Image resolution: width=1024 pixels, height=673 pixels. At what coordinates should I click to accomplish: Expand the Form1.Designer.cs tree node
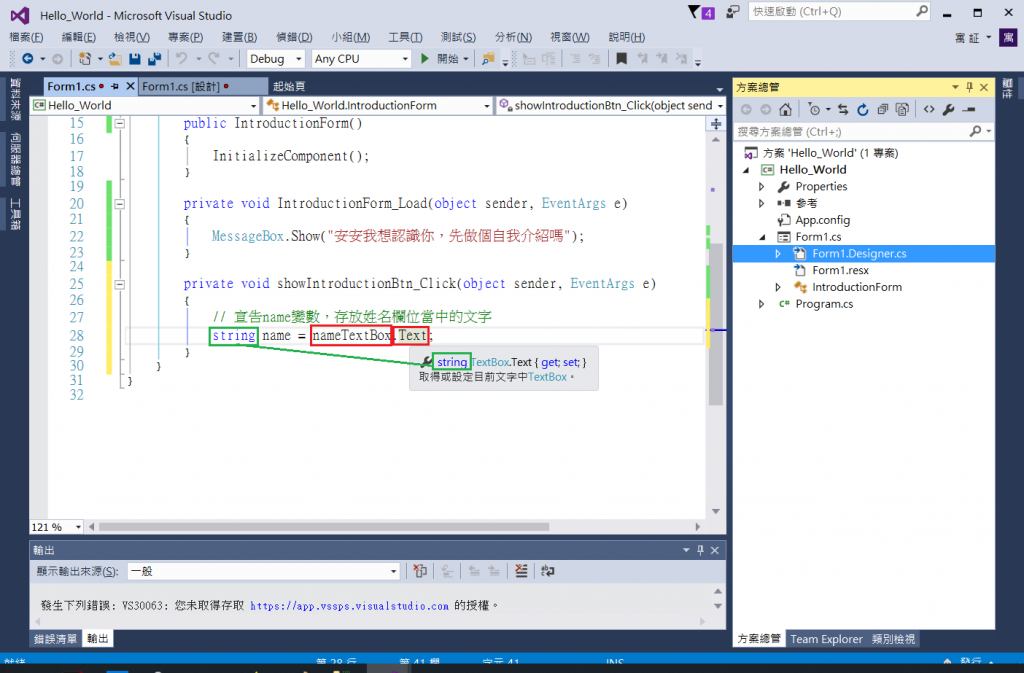coord(778,254)
